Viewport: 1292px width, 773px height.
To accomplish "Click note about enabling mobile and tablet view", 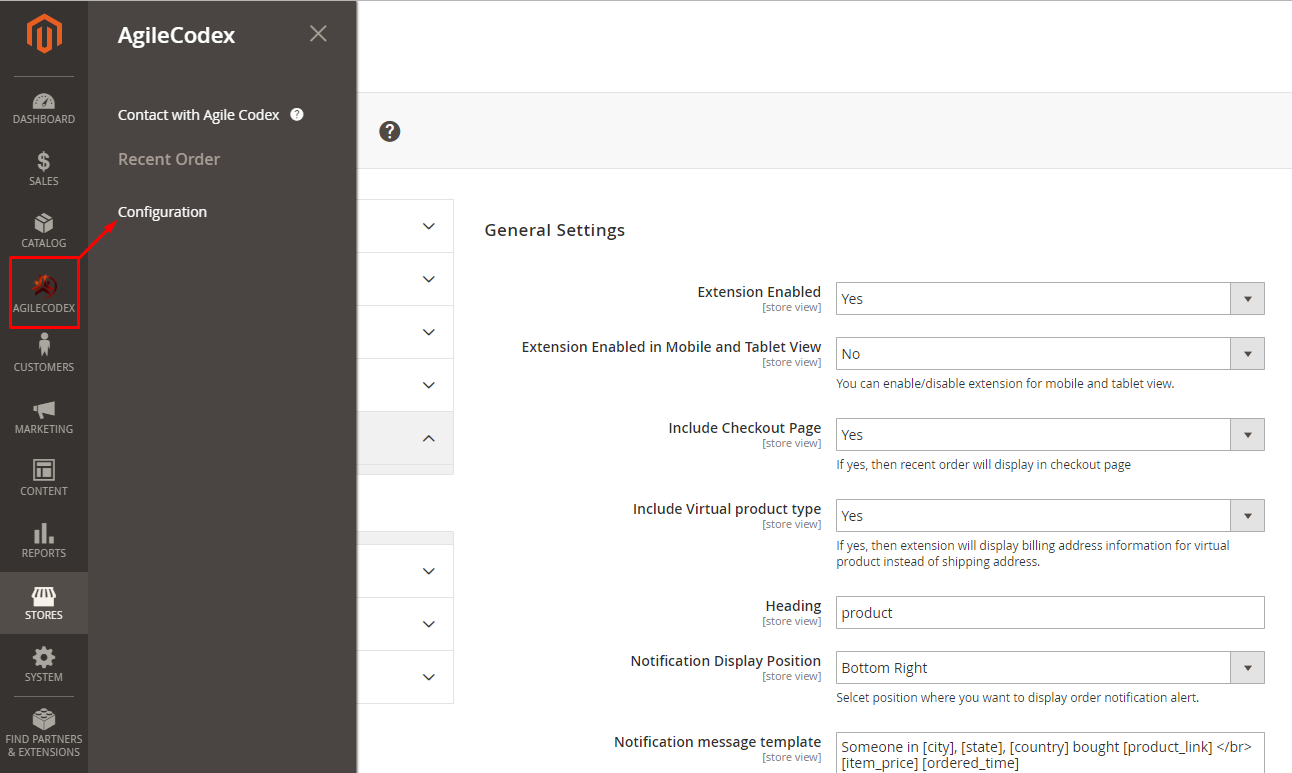I will (1005, 384).
